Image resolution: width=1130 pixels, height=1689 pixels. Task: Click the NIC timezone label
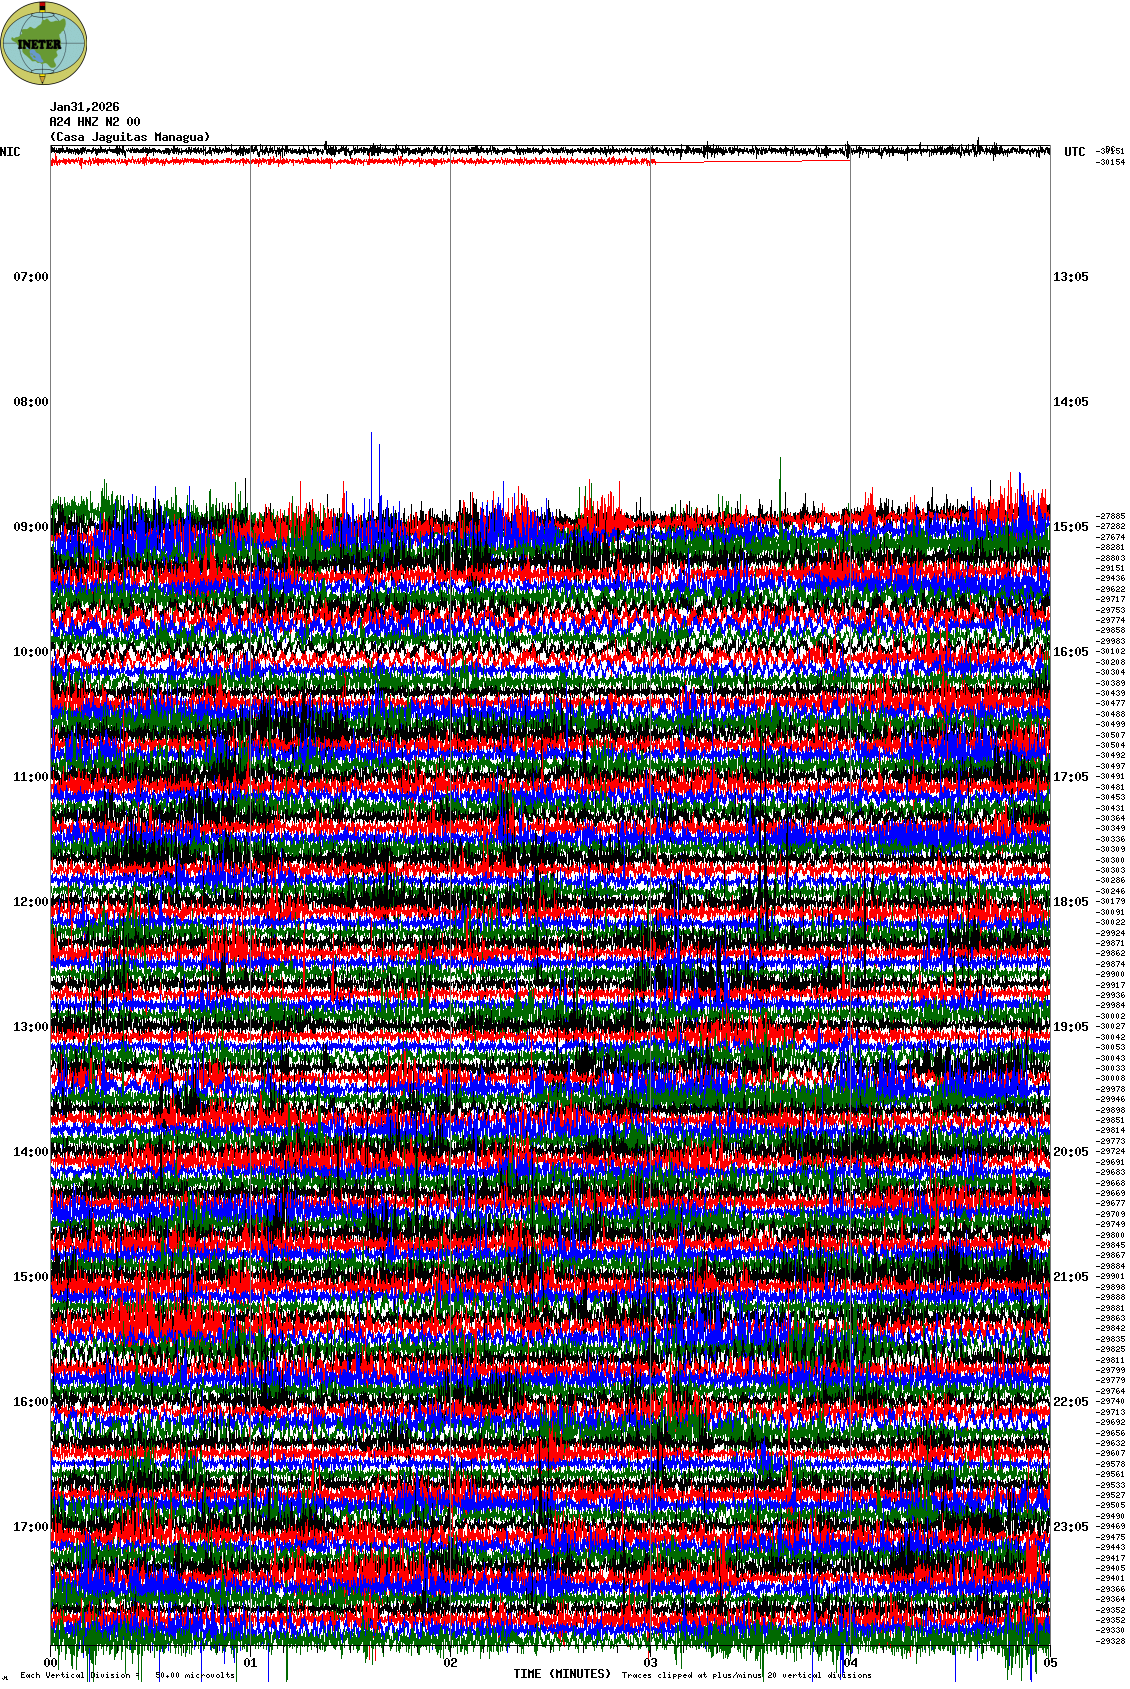tap(10, 152)
